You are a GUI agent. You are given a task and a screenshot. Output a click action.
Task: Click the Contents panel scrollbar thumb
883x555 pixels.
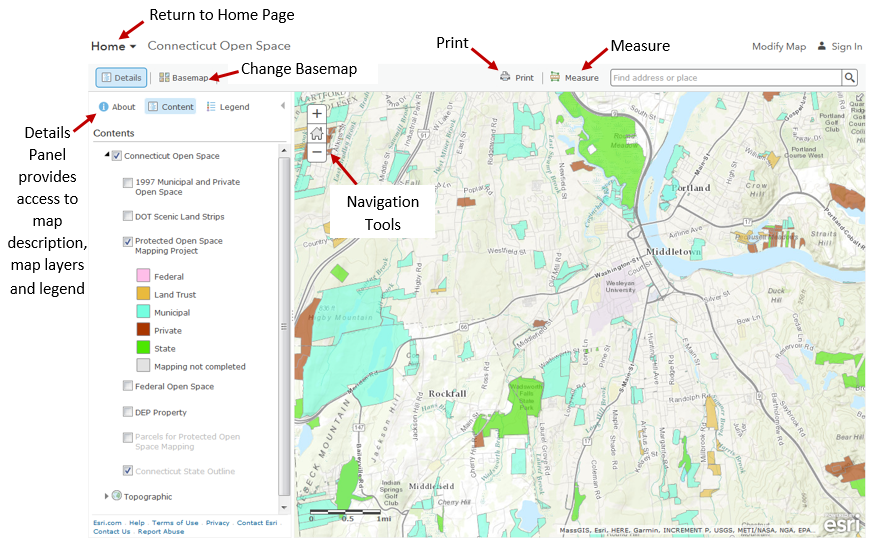click(x=284, y=326)
